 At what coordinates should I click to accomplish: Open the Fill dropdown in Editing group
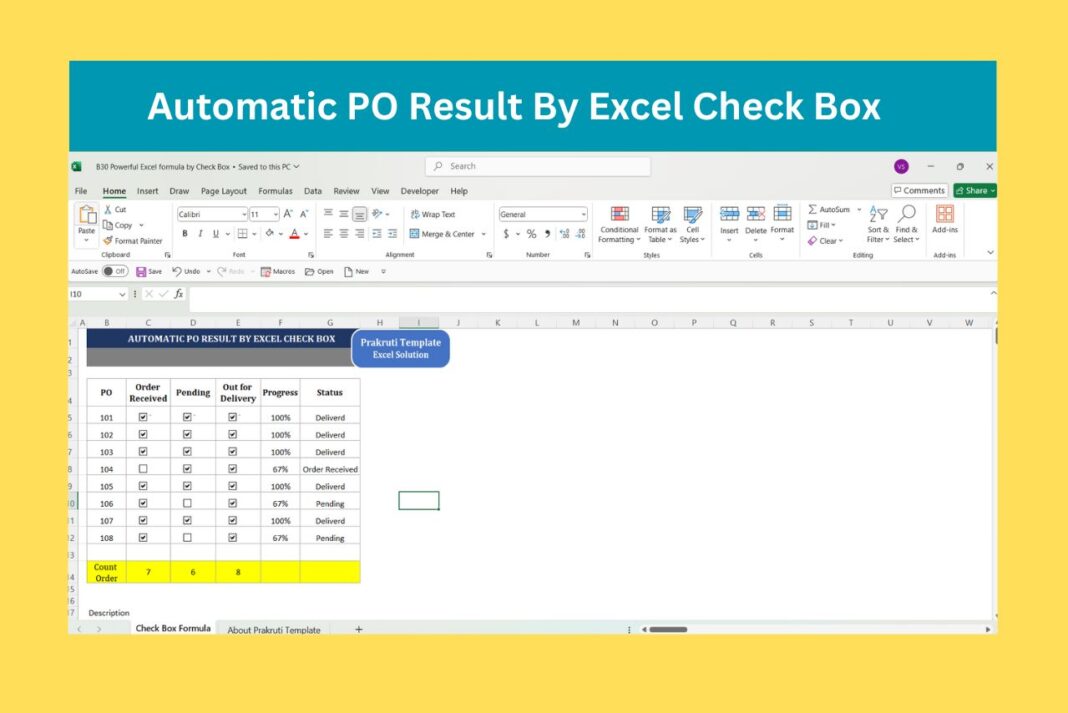[x=824, y=225]
